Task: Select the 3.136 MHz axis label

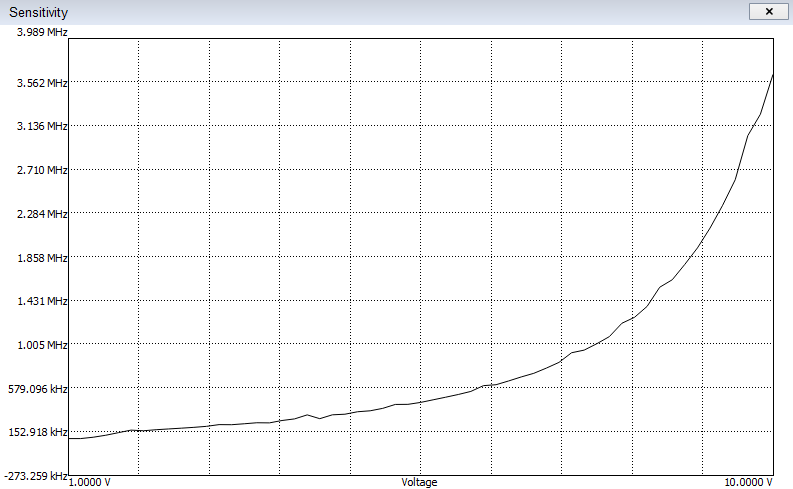Action: (42, 126)
